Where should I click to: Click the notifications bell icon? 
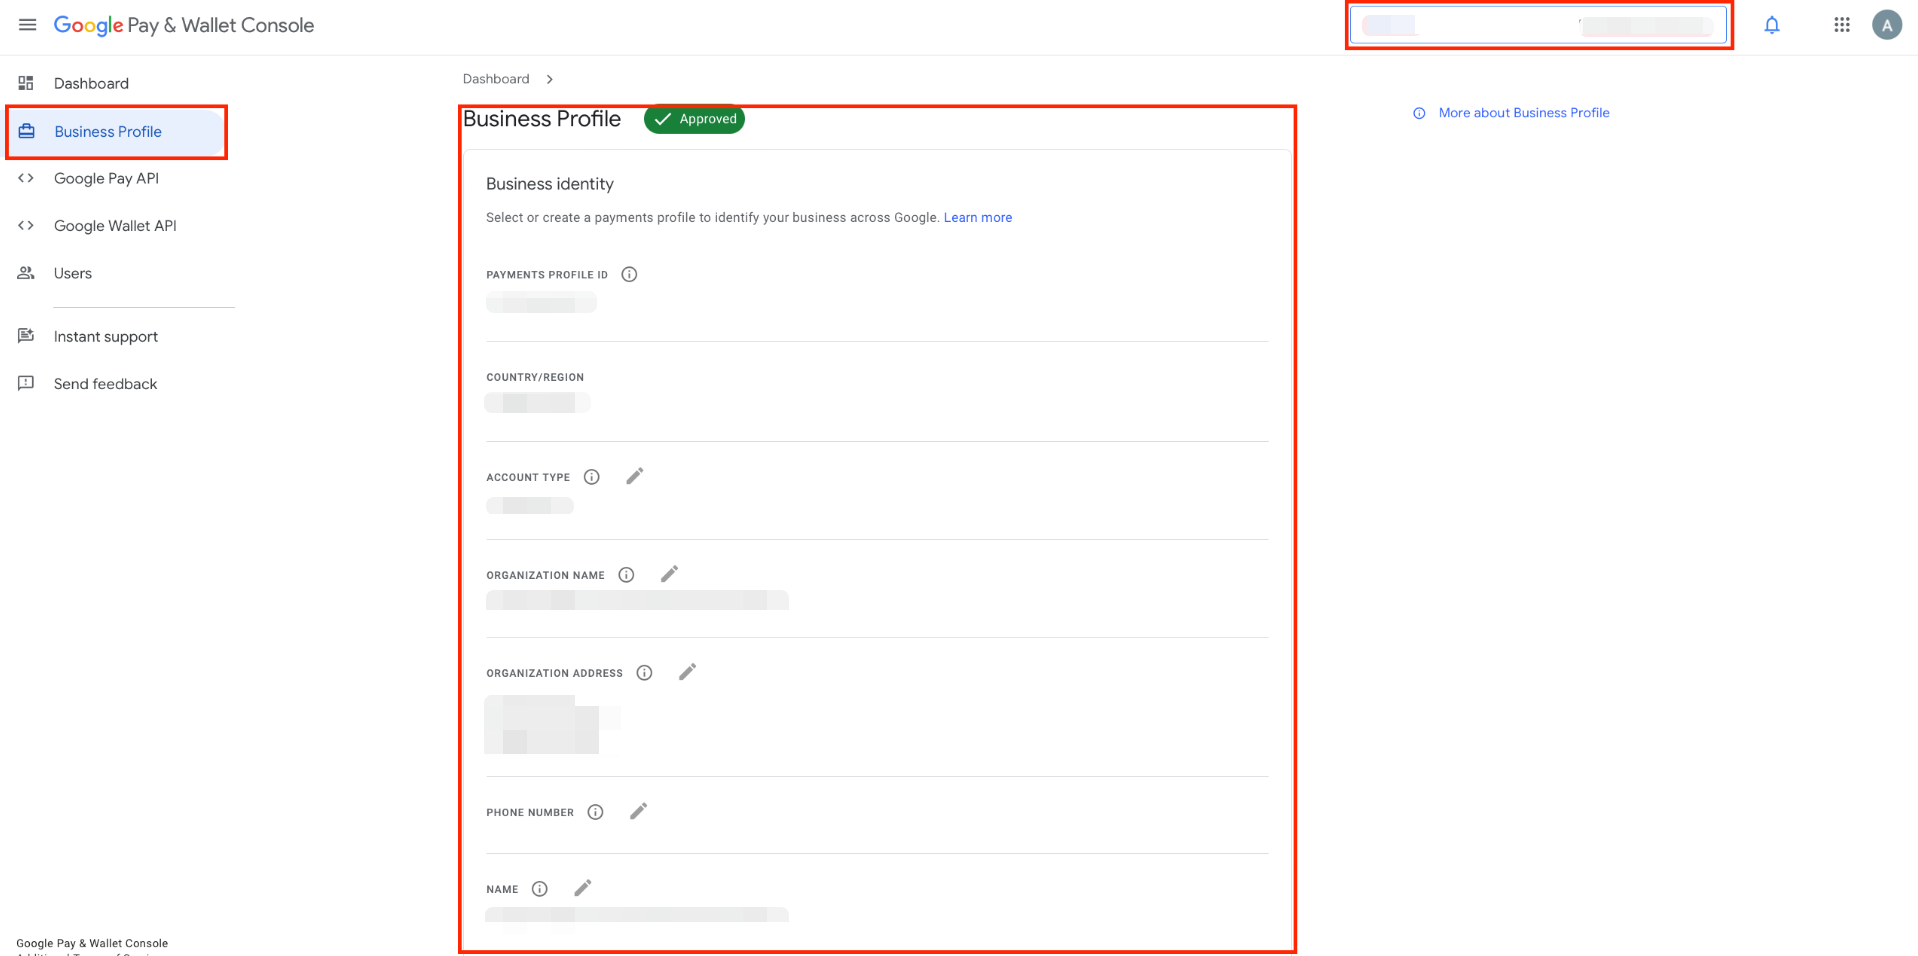click(x=1772, y=25)
